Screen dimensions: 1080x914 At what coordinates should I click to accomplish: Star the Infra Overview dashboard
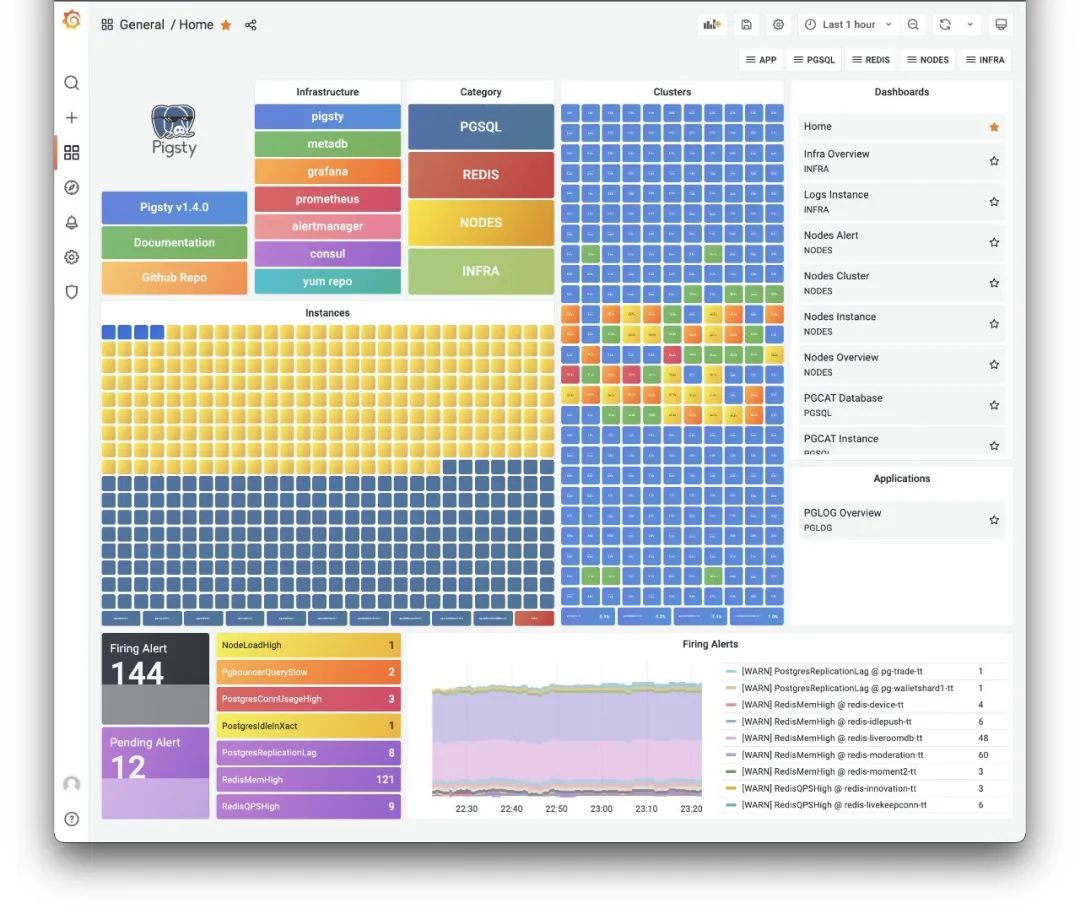point(993,161)
